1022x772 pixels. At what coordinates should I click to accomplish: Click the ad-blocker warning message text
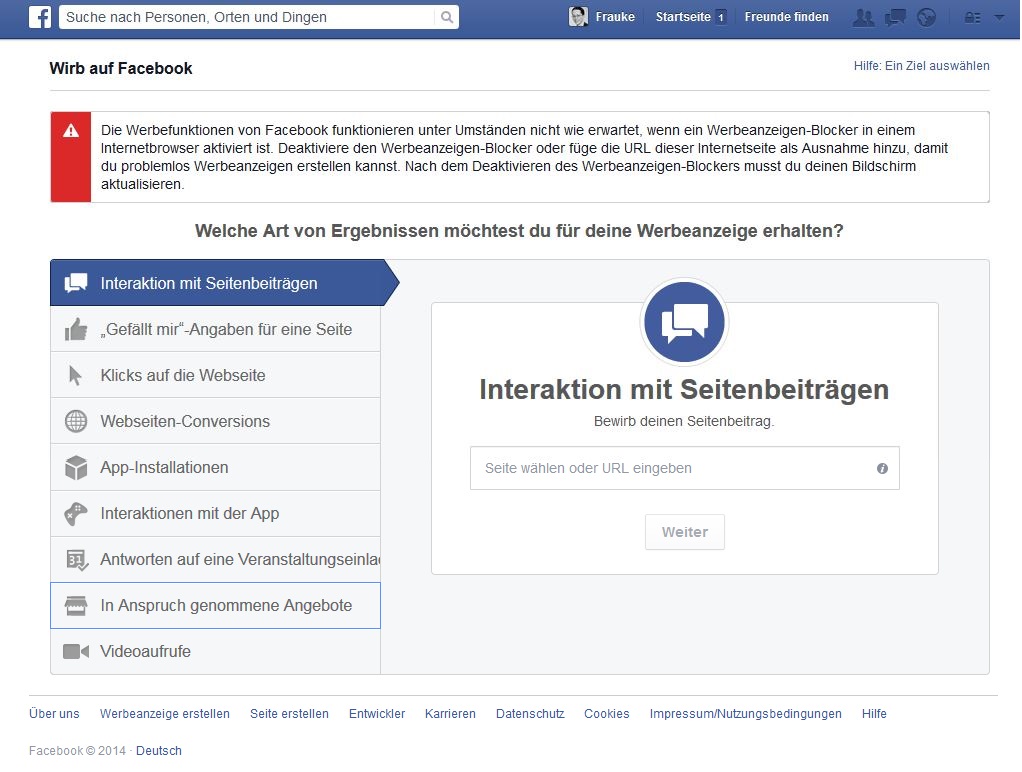pyautogui.click(x=524, y=157)
